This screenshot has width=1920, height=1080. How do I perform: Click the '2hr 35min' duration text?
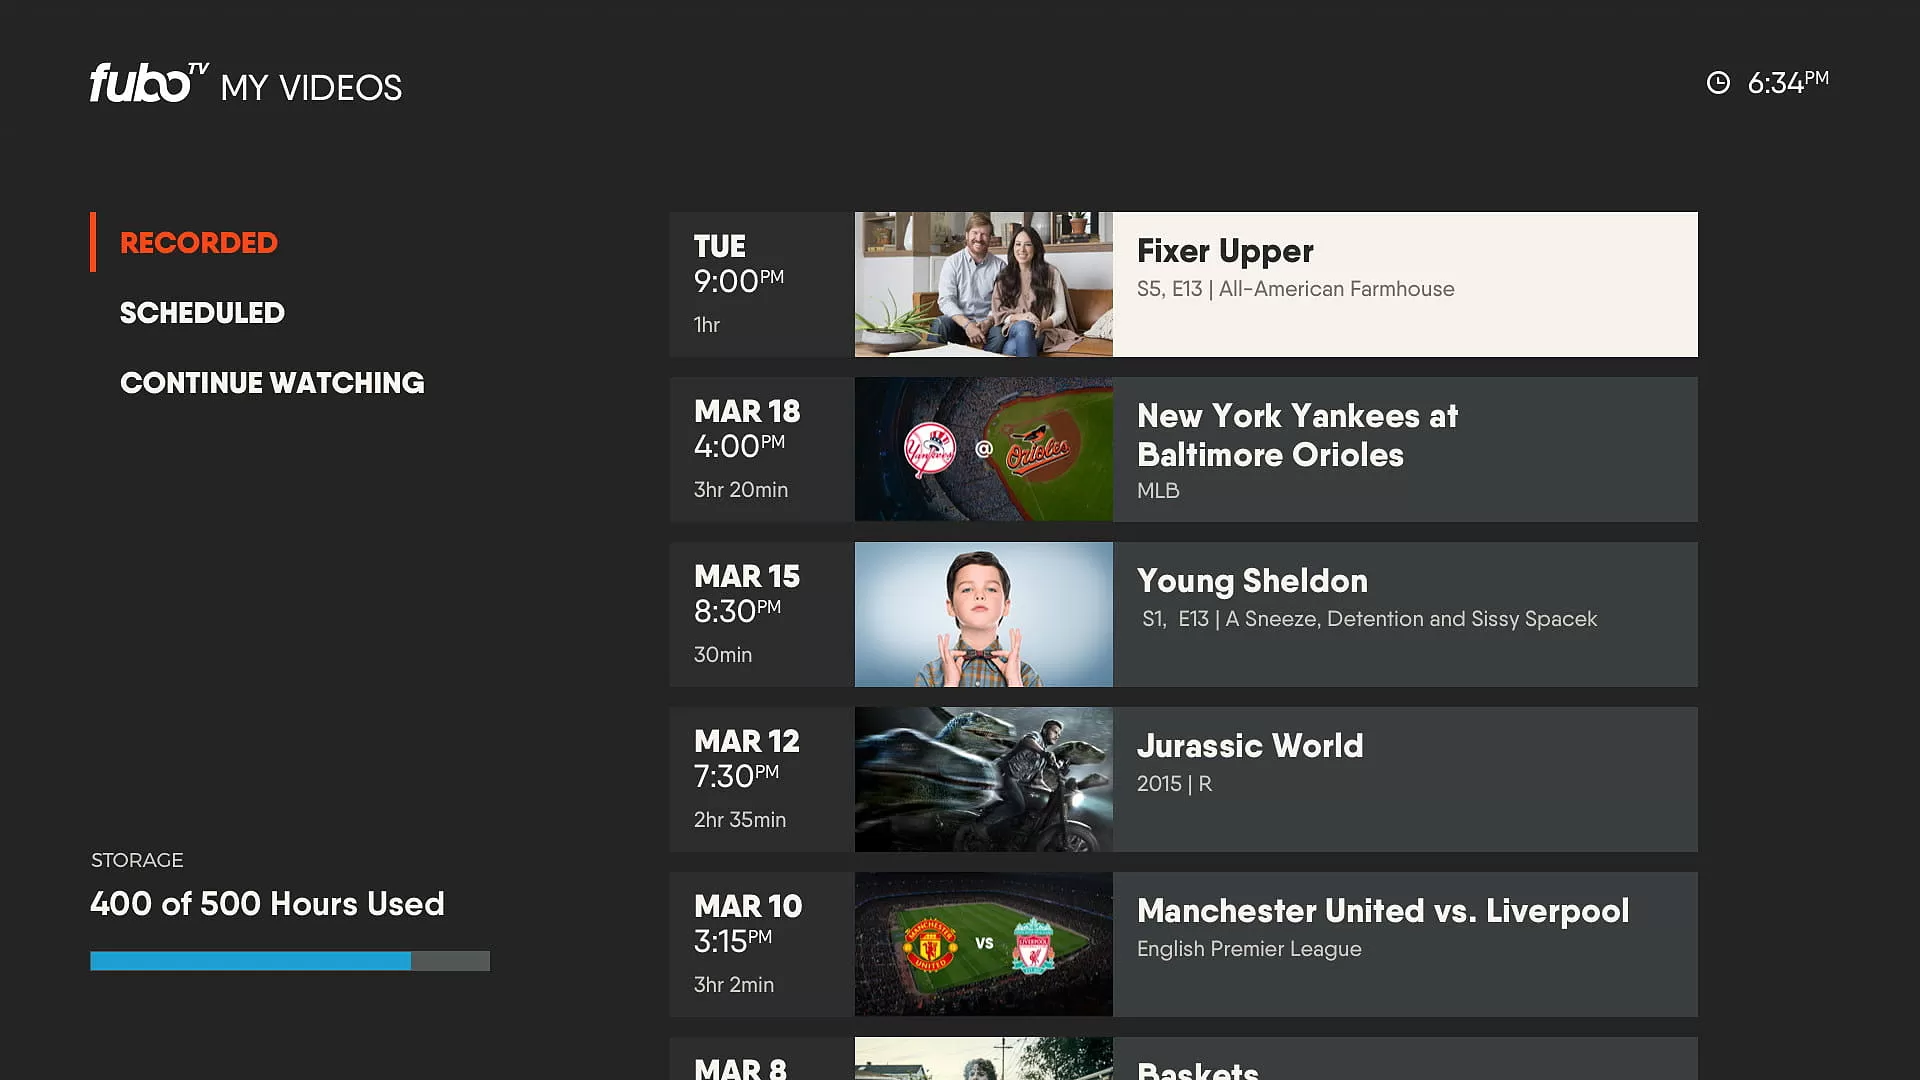click(740, 820)
